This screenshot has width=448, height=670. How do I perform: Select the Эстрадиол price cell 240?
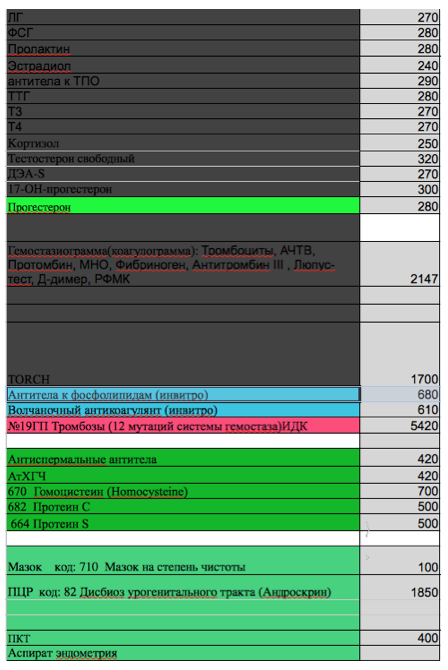(x=399, y=65)
